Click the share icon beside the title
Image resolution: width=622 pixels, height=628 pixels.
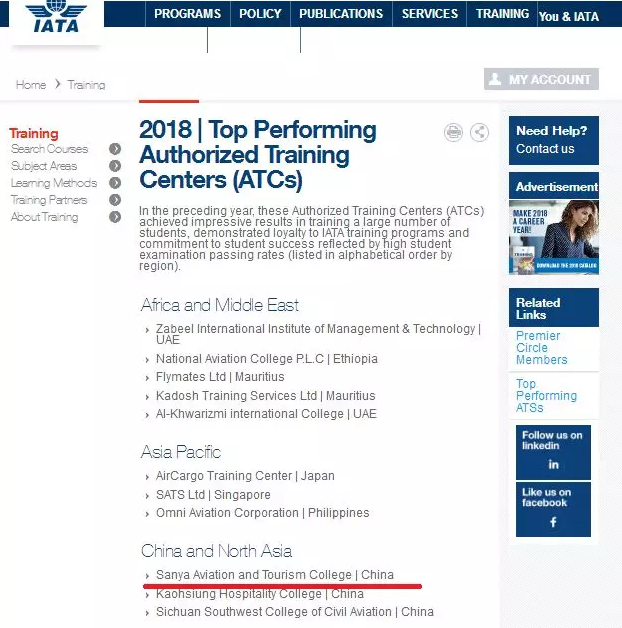pos(479,132)
